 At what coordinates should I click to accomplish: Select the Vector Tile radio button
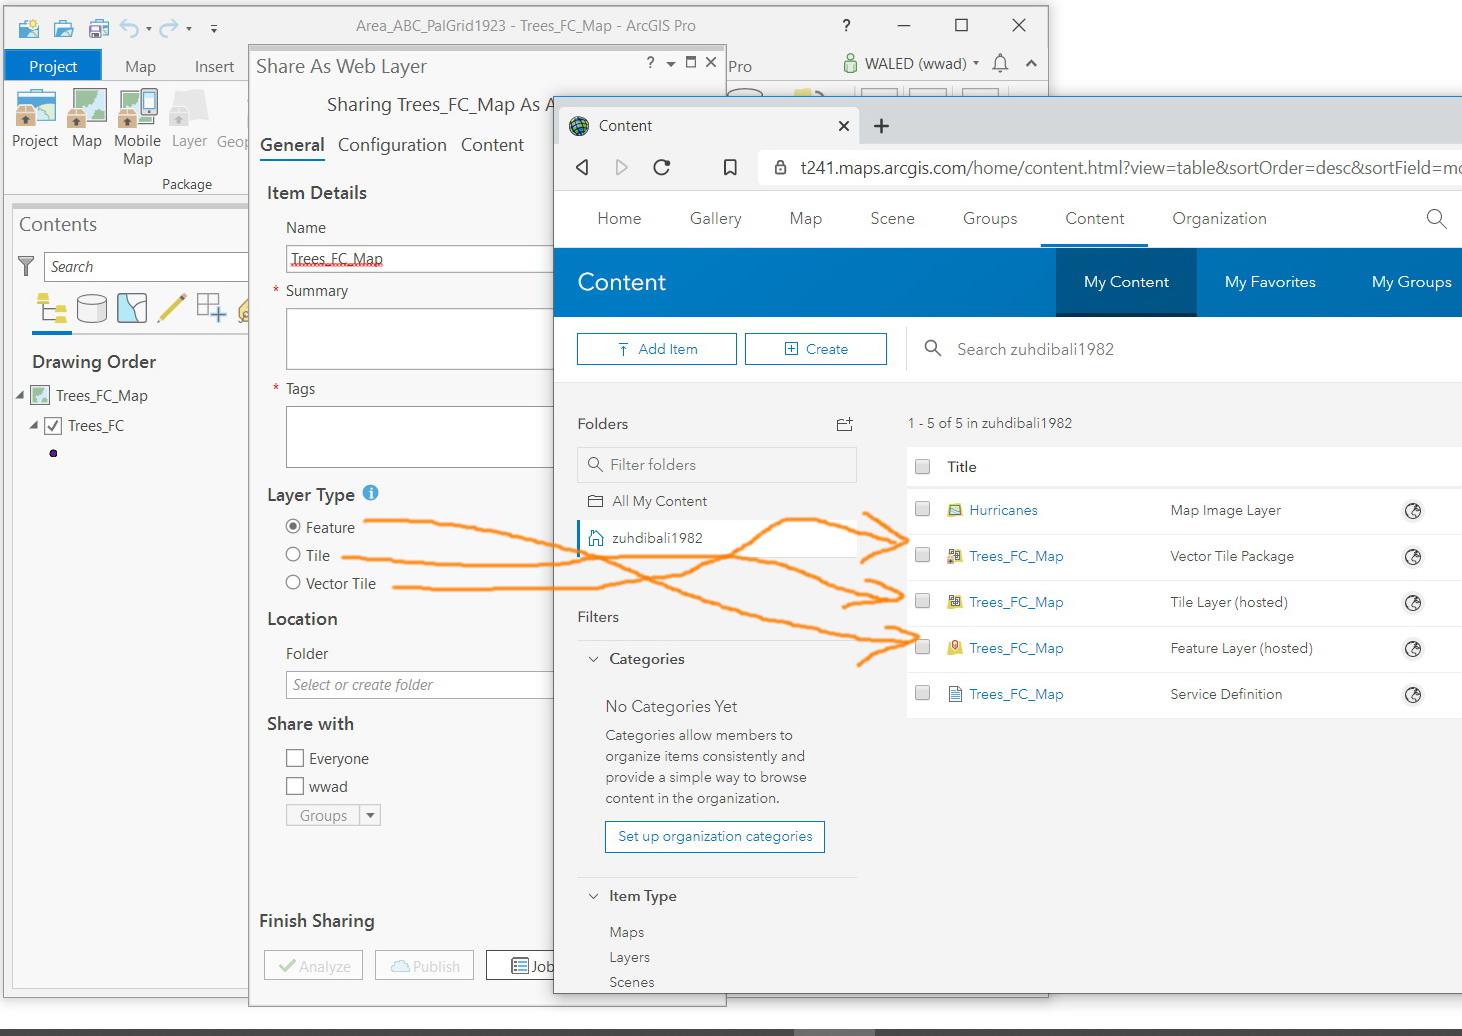(x=293, y=582)
